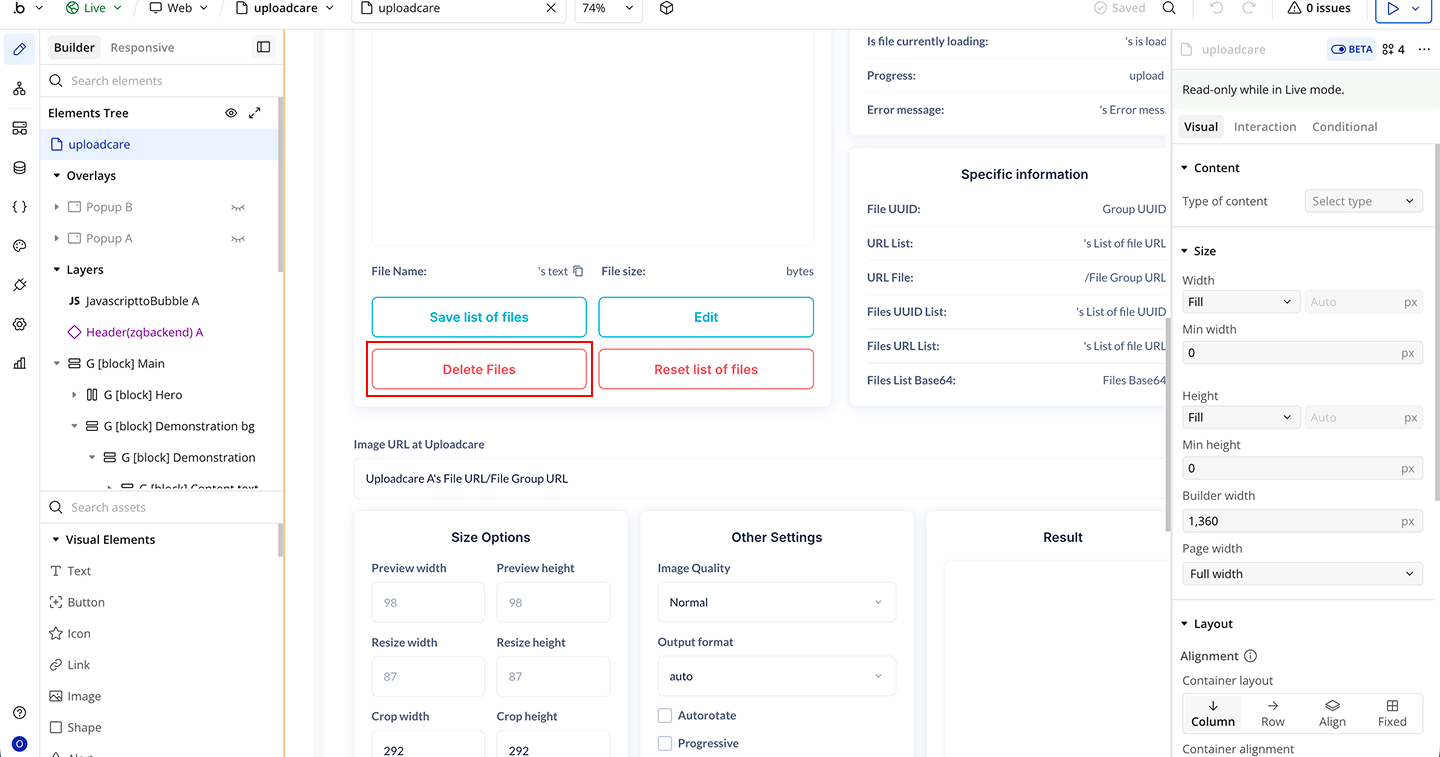Open the Styles palette icon
This screenshot has height=757, width=1440.
[x=19, y=246]
